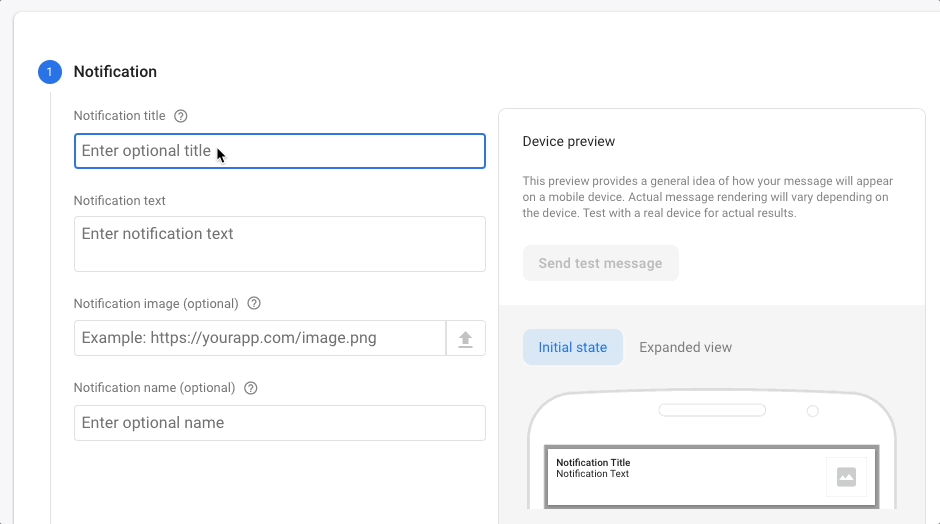Image resolution: width=940 pixels, height=524 pixels.
Task: Click the step 1 Notification badge
Action: click(x=50, y=72)
